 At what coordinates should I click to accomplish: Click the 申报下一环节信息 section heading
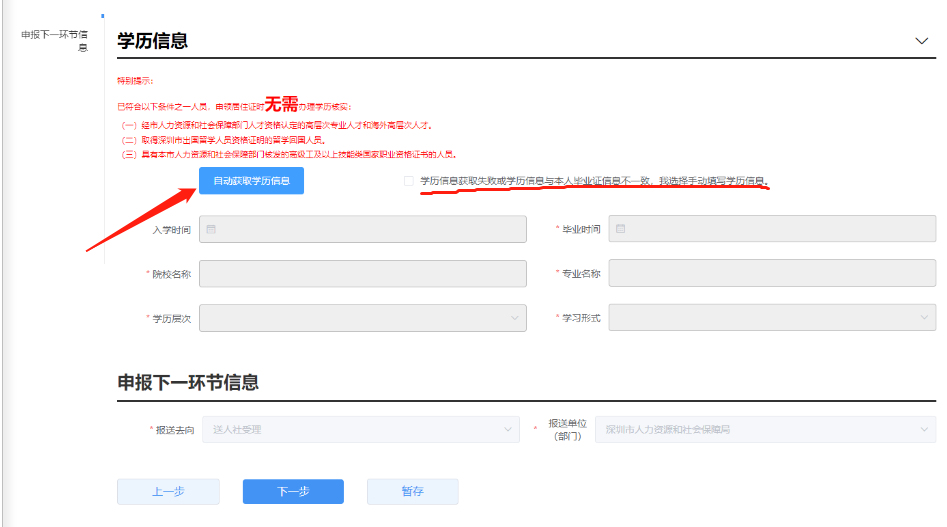[x=188, y=383]
